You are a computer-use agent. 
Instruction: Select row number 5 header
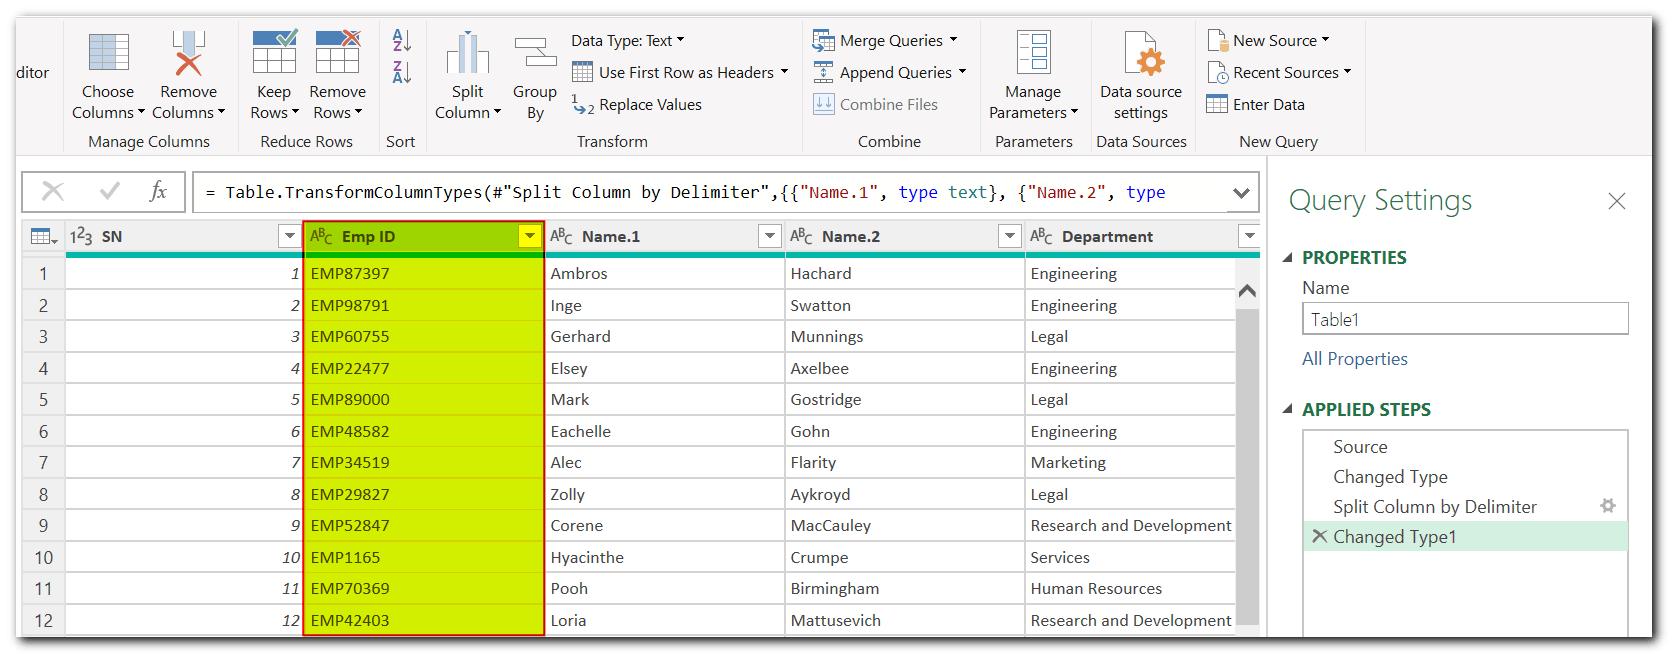tap(43, 400)
